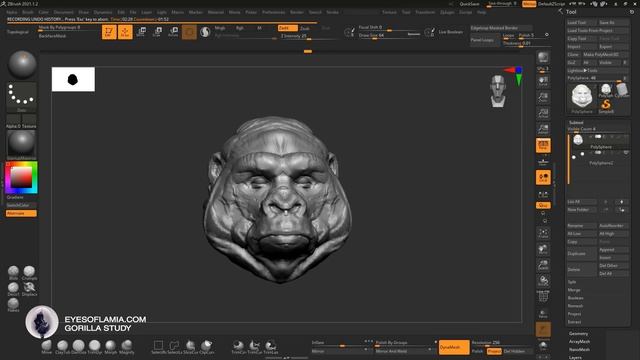Expand the Extract subtool section

pyautogui.click(x=574, y=322)
